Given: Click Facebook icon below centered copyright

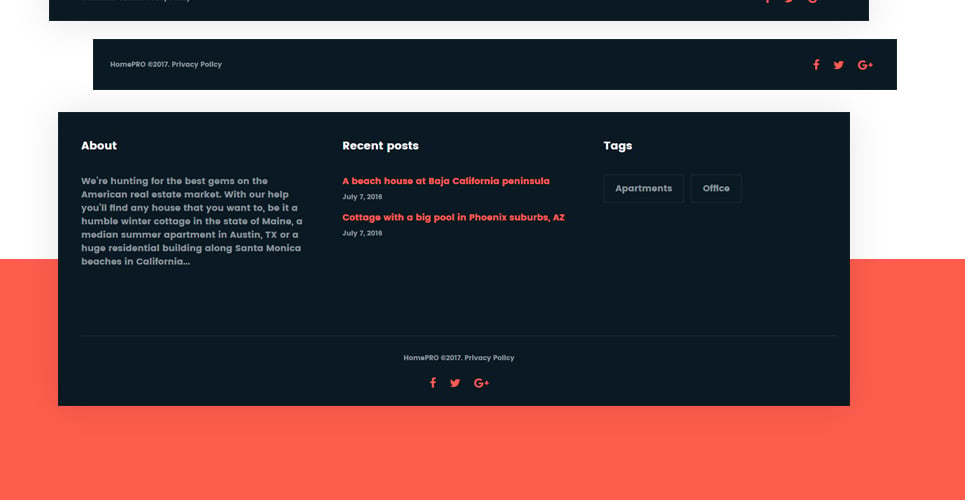Looking at the screenshot, I should pyautogui.click(x=433, y=383).
